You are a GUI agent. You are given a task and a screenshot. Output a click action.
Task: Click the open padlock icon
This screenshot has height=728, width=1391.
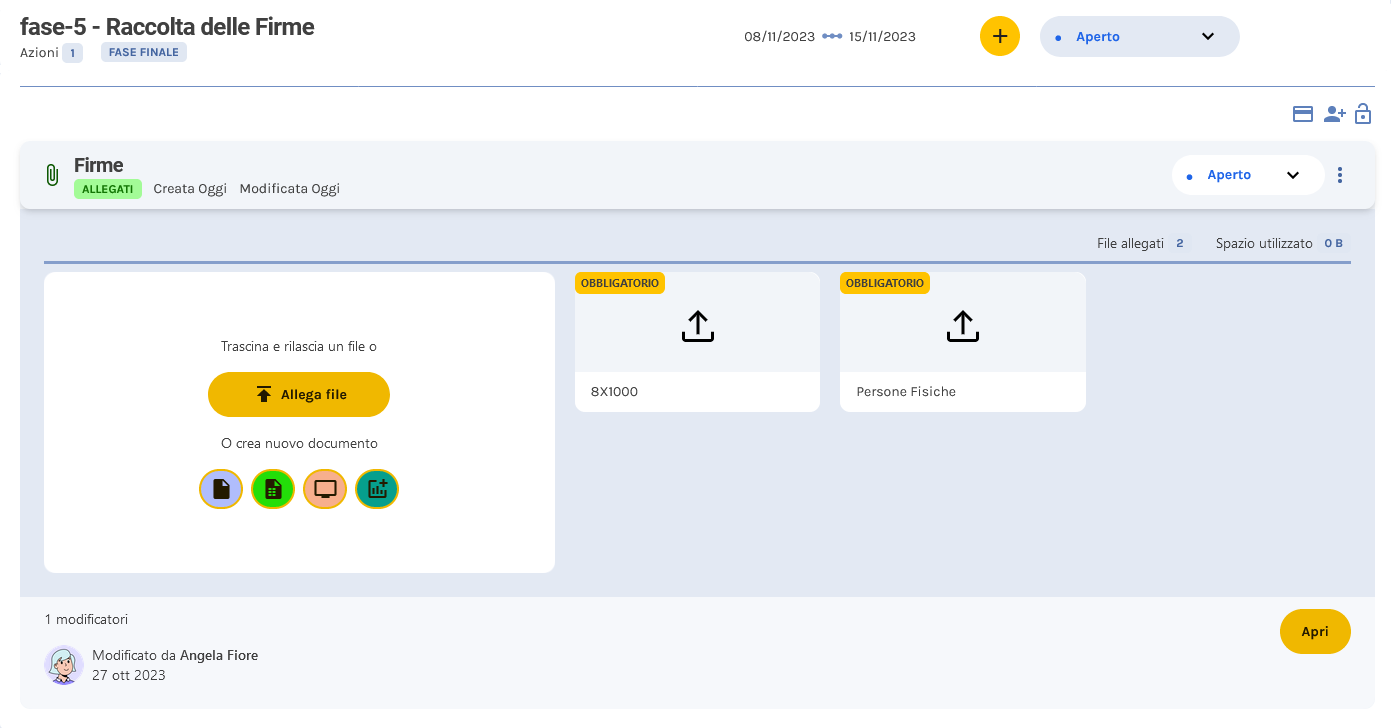click(1363, 115)
